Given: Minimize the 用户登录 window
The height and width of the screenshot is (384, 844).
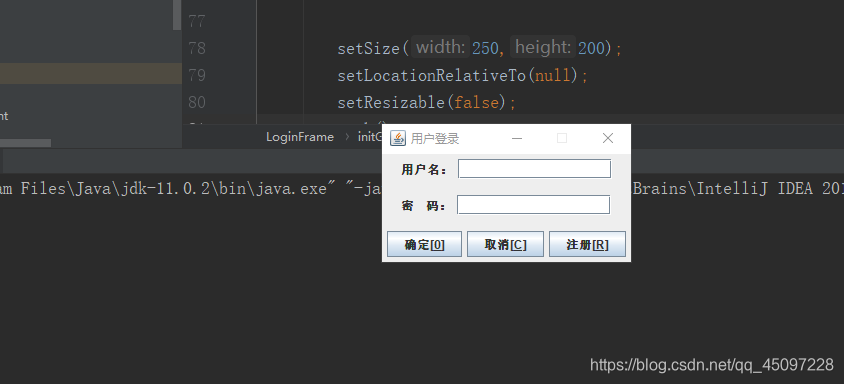Looking at the screenshot, I should click(517, 138).
